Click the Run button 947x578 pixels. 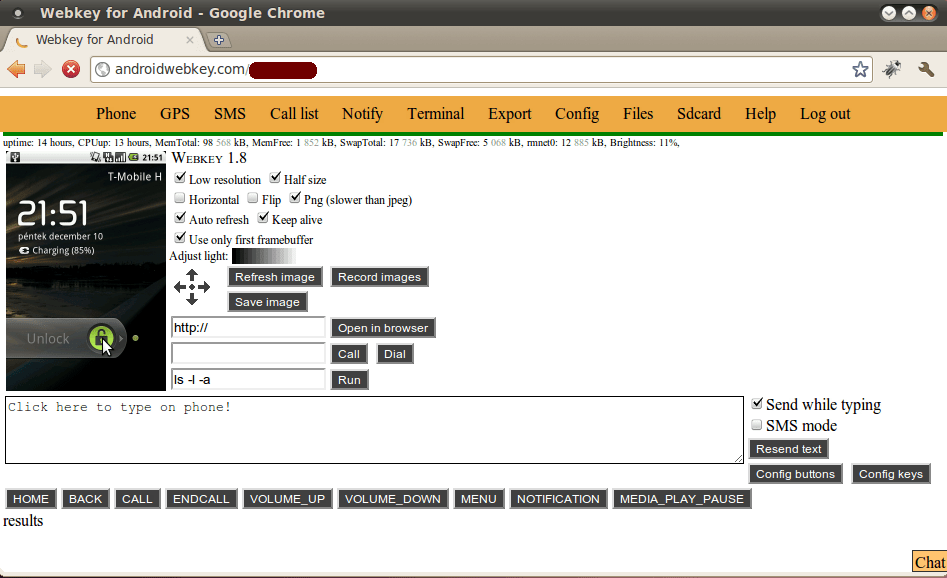[x=349, y=380]
